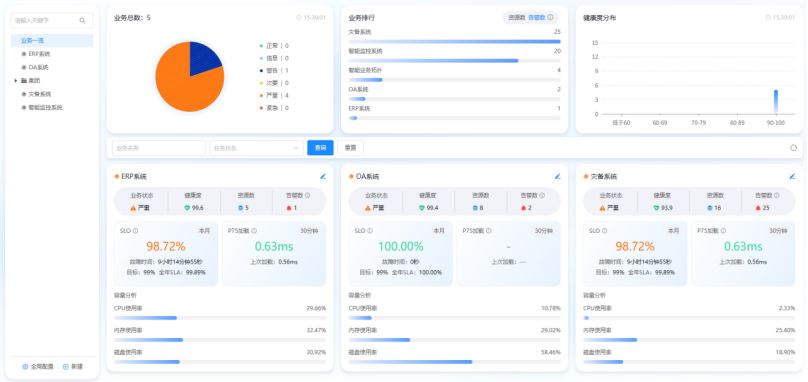Select the 集团 folder label in sidebar
Screen dimensions: 808x382
[34, 81]
